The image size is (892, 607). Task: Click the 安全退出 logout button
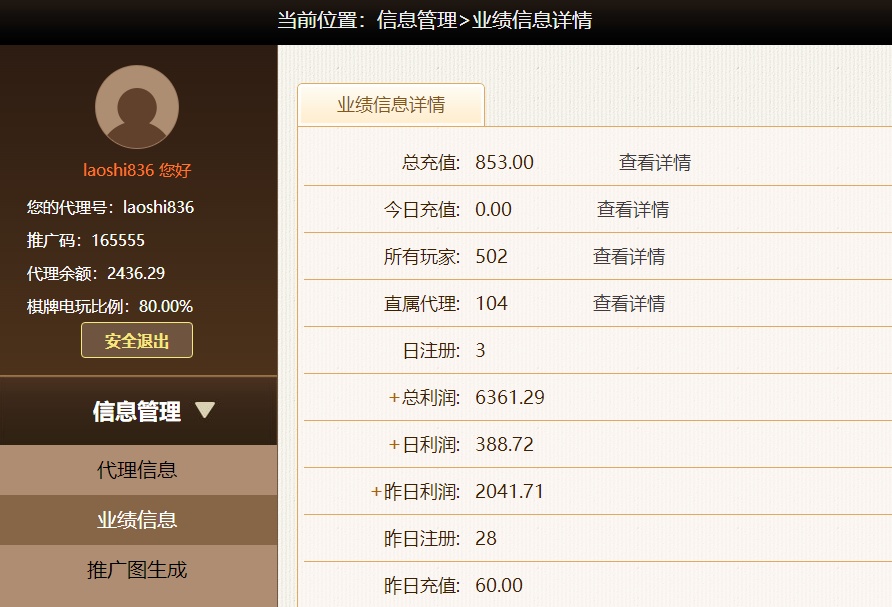coord(136,340)
